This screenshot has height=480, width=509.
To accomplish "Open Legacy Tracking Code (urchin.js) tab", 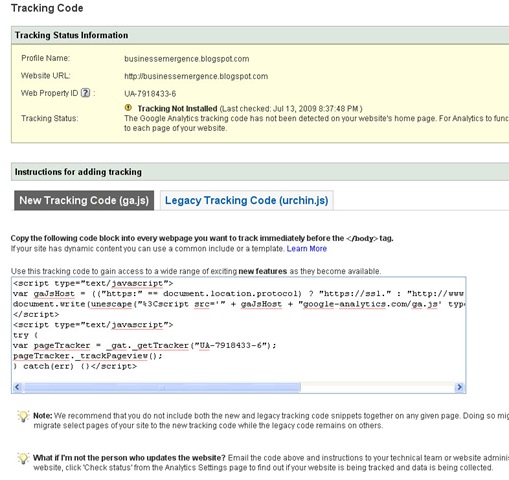I will pos(247,200).
